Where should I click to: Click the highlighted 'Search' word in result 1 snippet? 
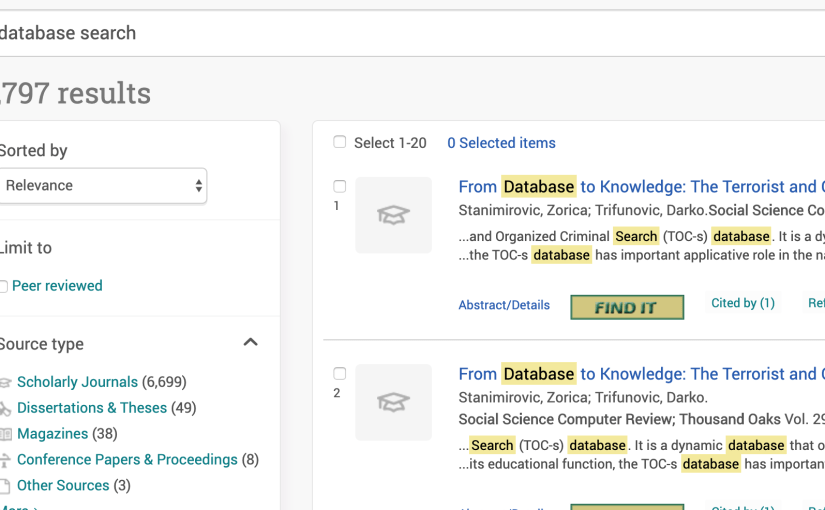pyautogui.click(x=636, y=236)
